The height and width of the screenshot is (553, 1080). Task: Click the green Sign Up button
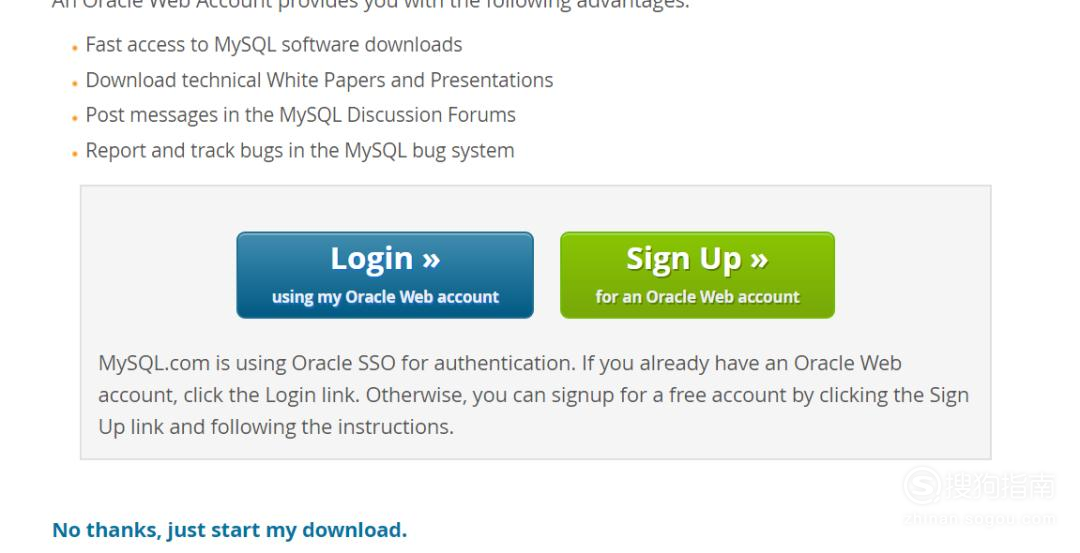[x=697, y=275]
